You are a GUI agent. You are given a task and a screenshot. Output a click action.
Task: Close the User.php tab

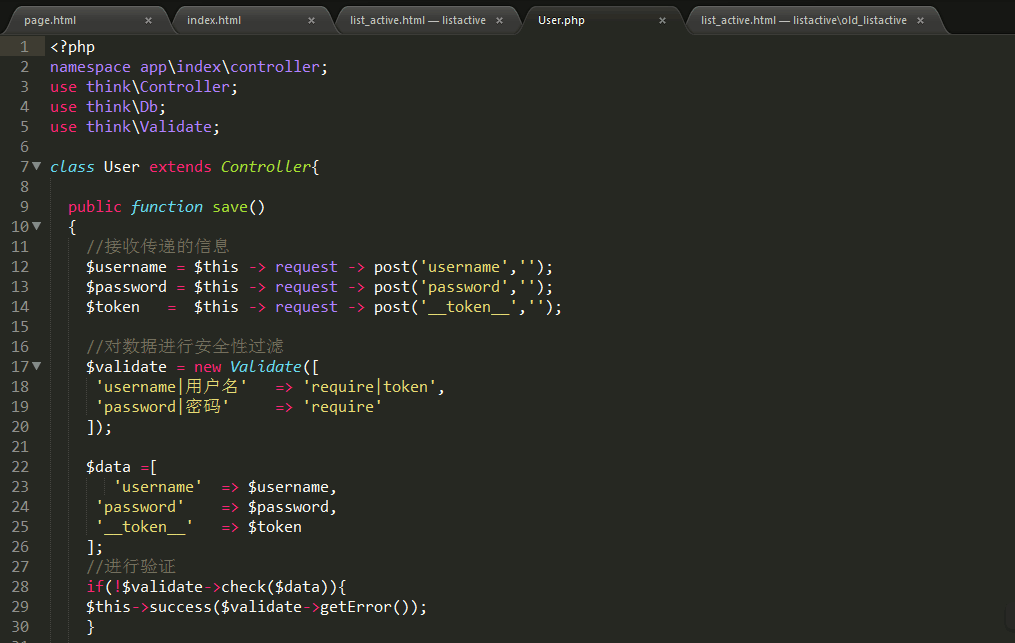pos(662,20)
